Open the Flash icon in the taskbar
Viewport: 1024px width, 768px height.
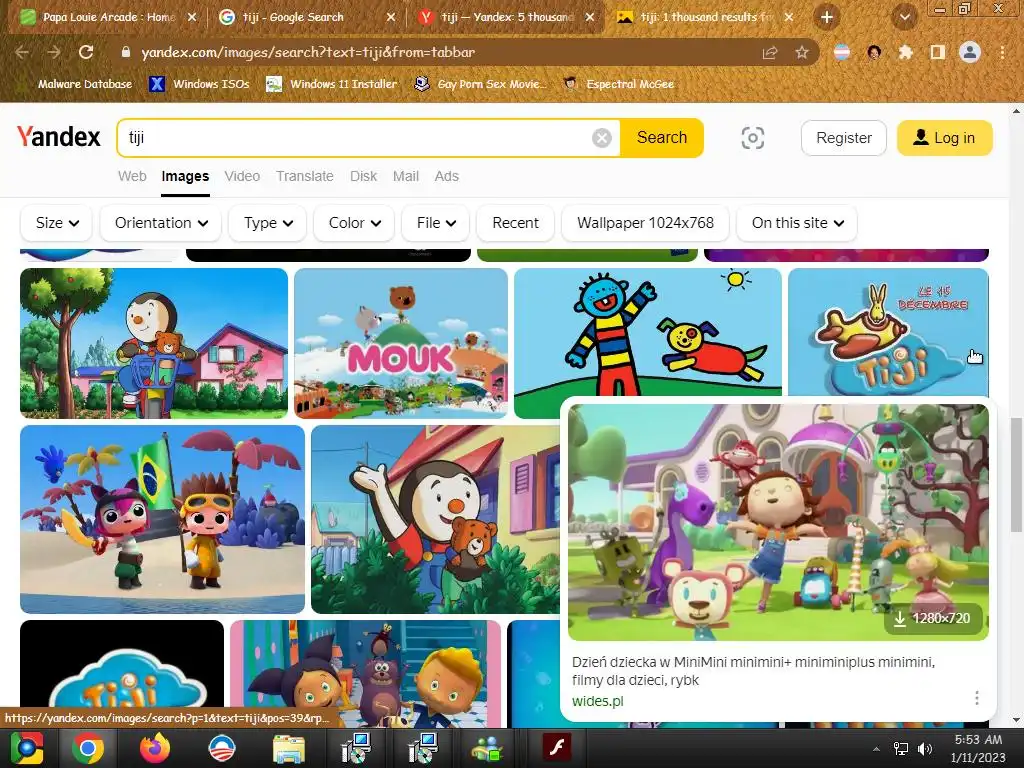click(557, 748)
